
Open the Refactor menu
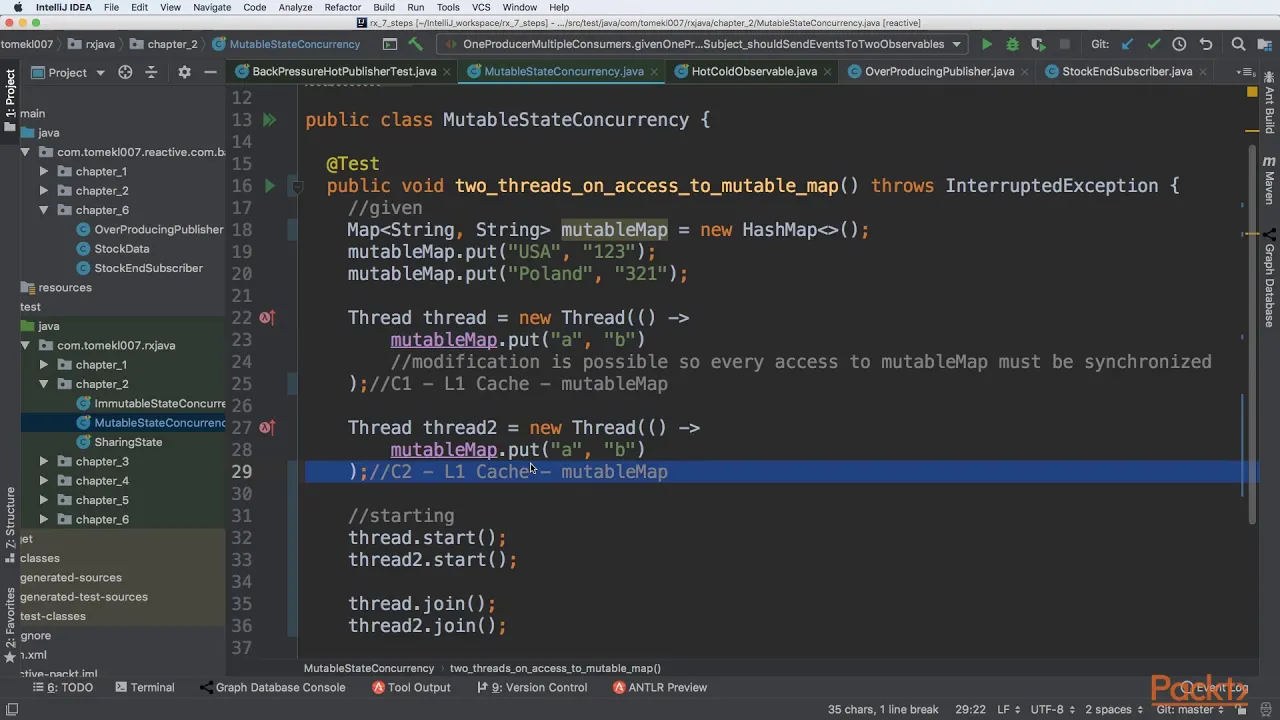[343, 7]
